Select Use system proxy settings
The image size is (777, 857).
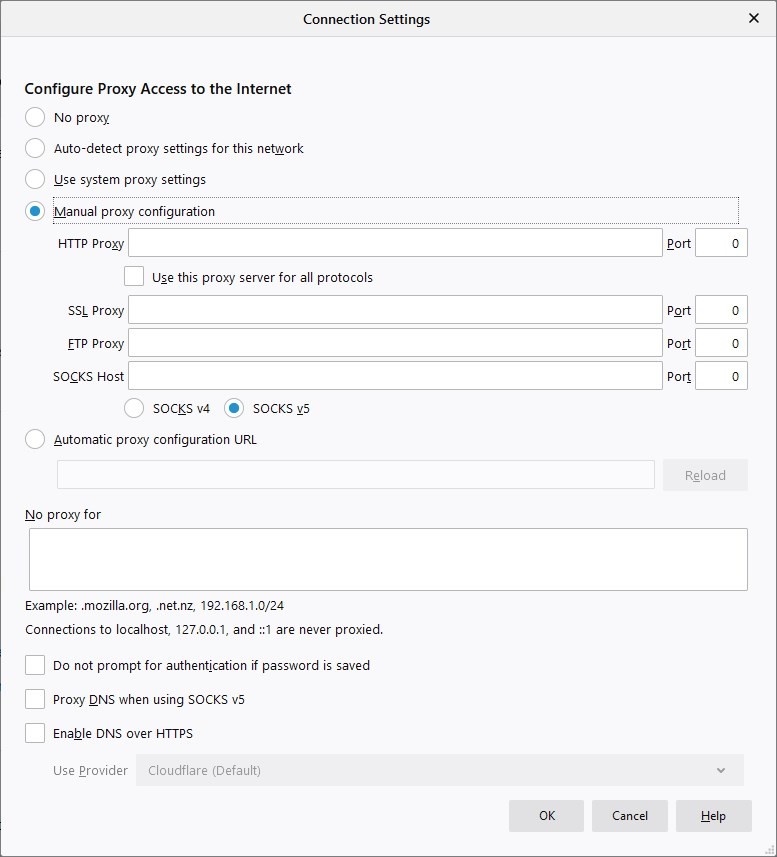35,179
